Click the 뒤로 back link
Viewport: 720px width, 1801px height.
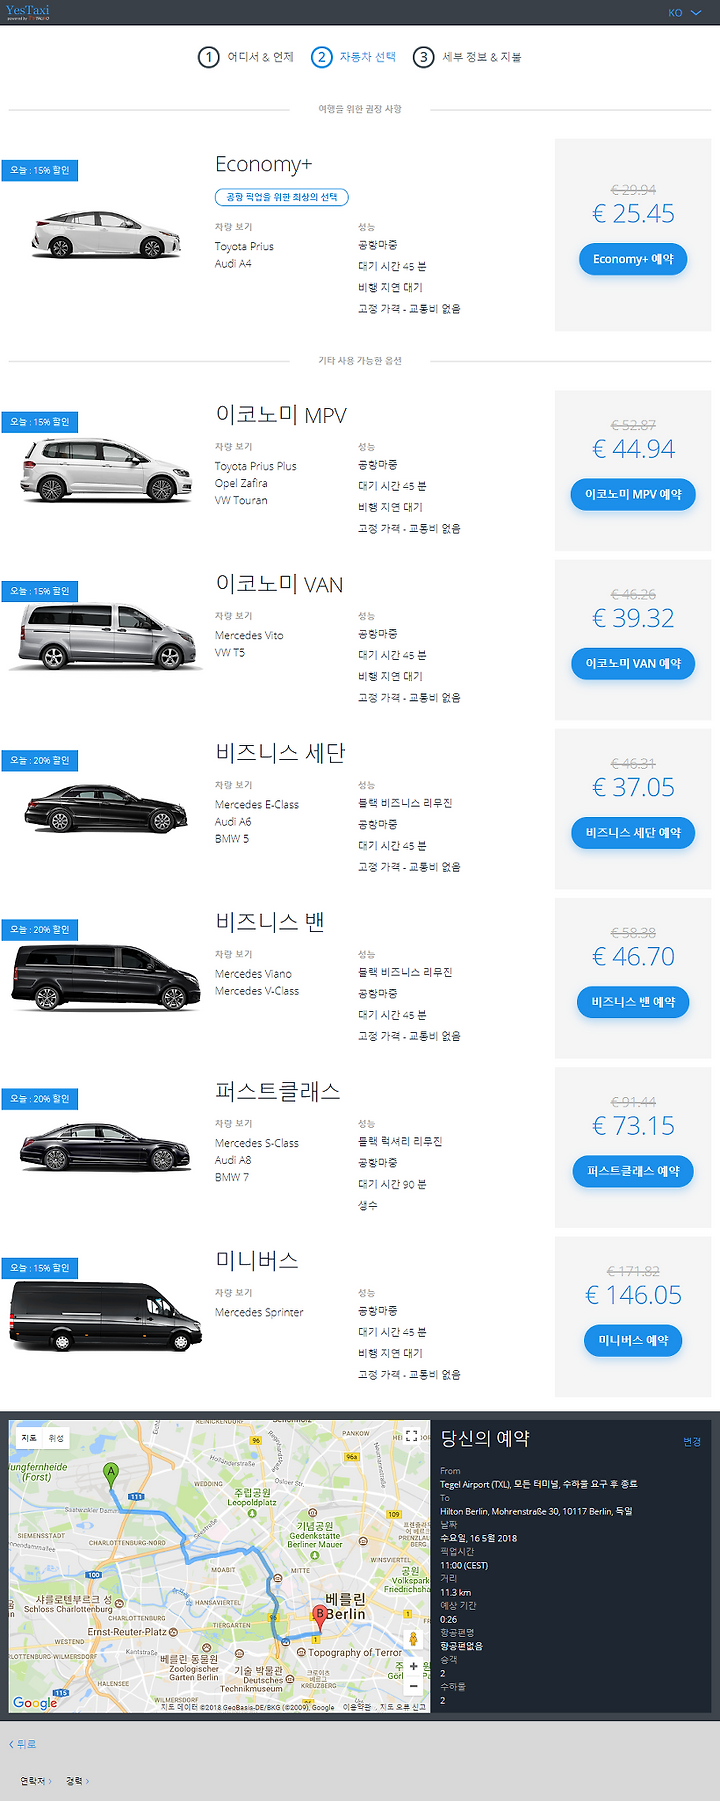coord(23,1744)
